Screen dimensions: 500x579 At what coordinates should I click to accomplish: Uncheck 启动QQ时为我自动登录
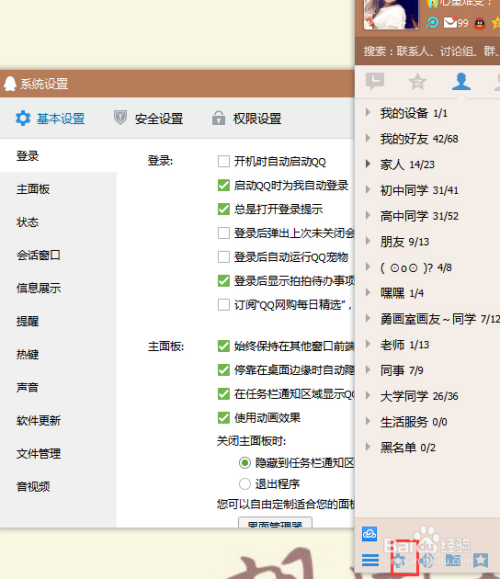(x=223, y=185)
